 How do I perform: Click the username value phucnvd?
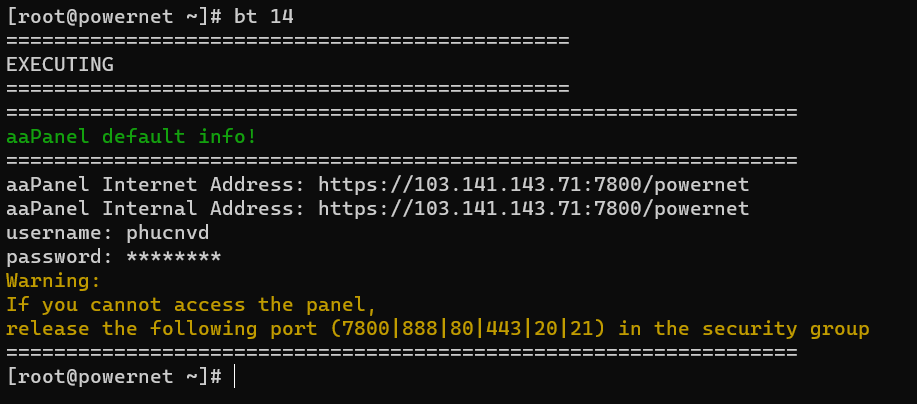coord(167,233)
